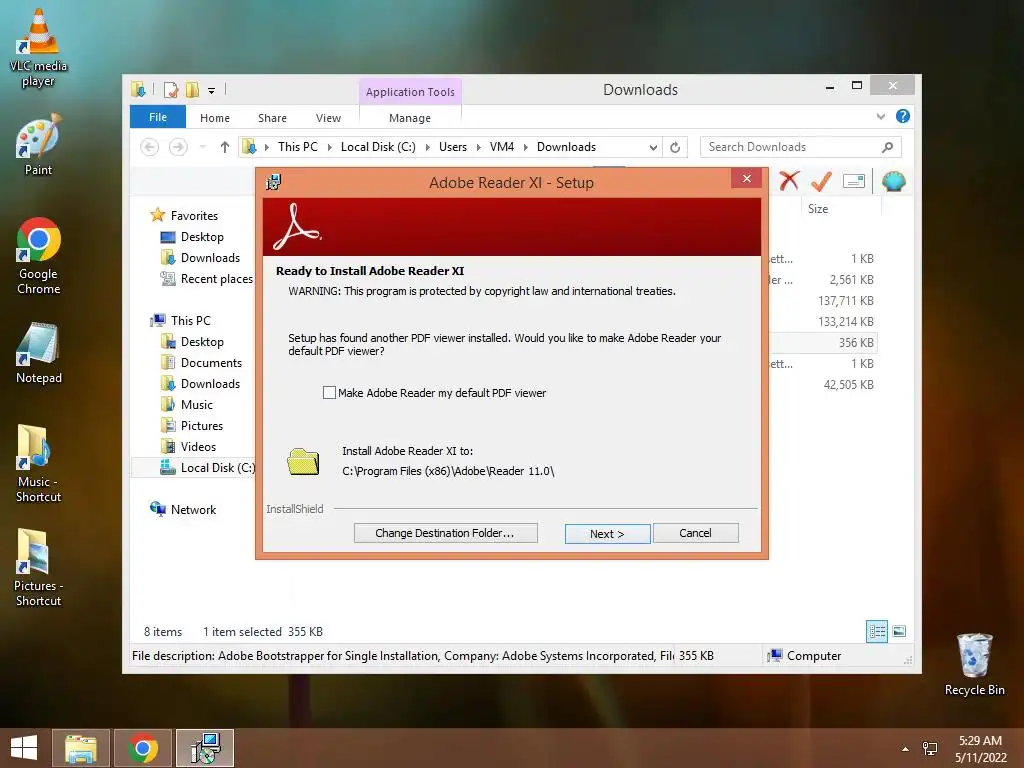Refresh the Downloads folder view
The height and width of the screenshot is (768, 1024).
(675, 147)
